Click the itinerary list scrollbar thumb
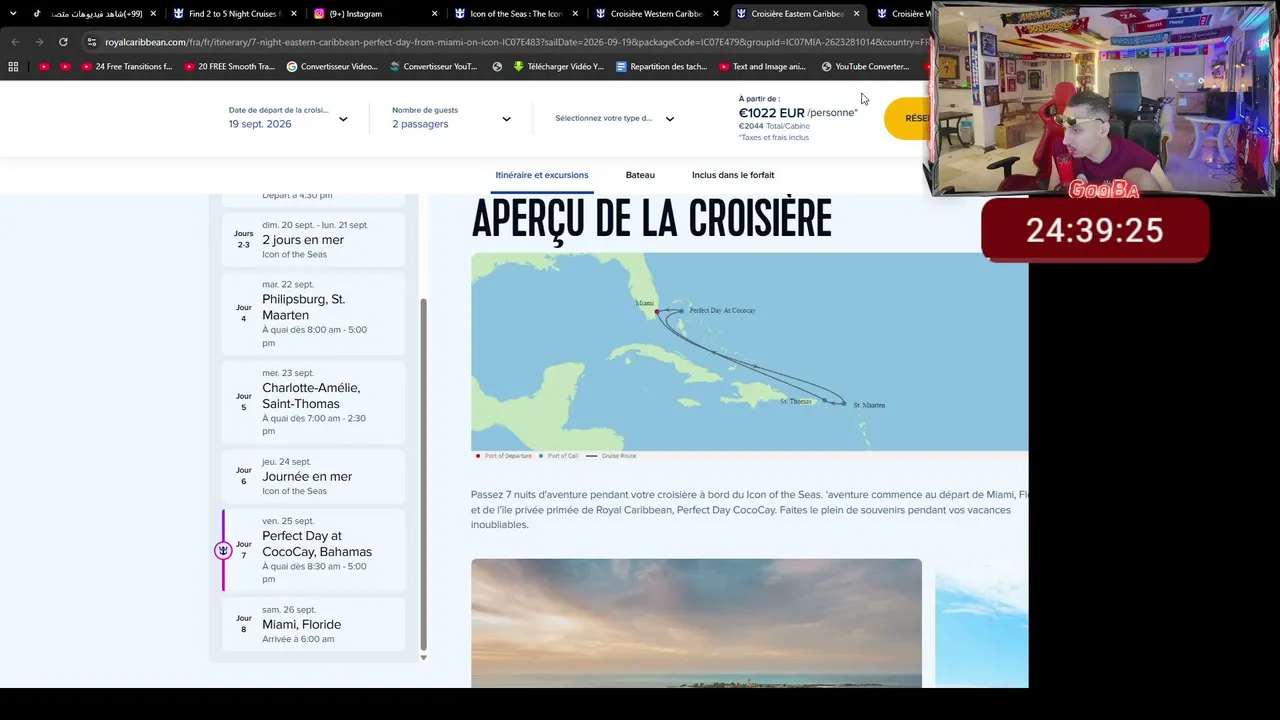 pos(423,474)
